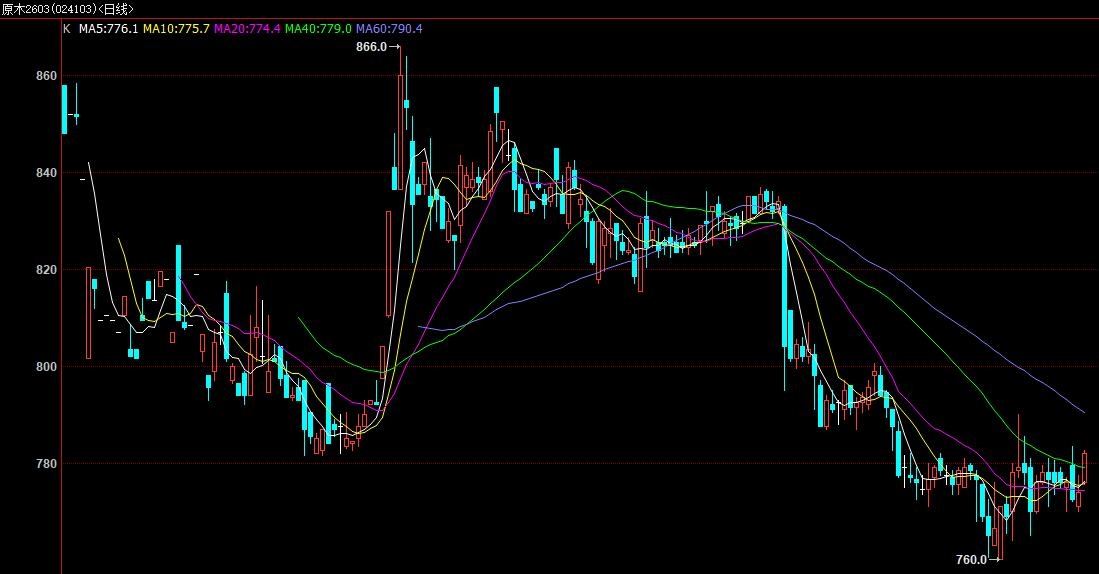Click the yellow MA10:775.7 legend
The width and height of the screenshot is (1099, 574).
176,29
